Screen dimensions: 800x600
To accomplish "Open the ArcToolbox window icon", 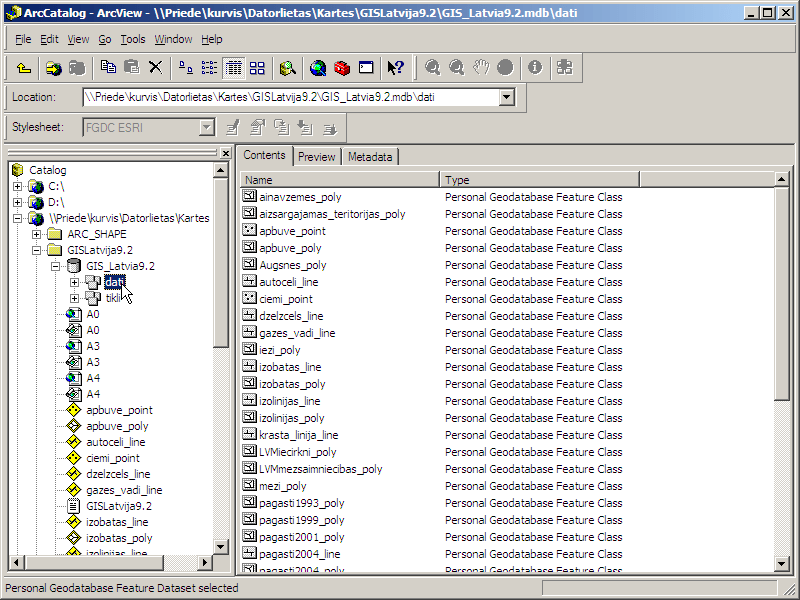I will [342, 68].
